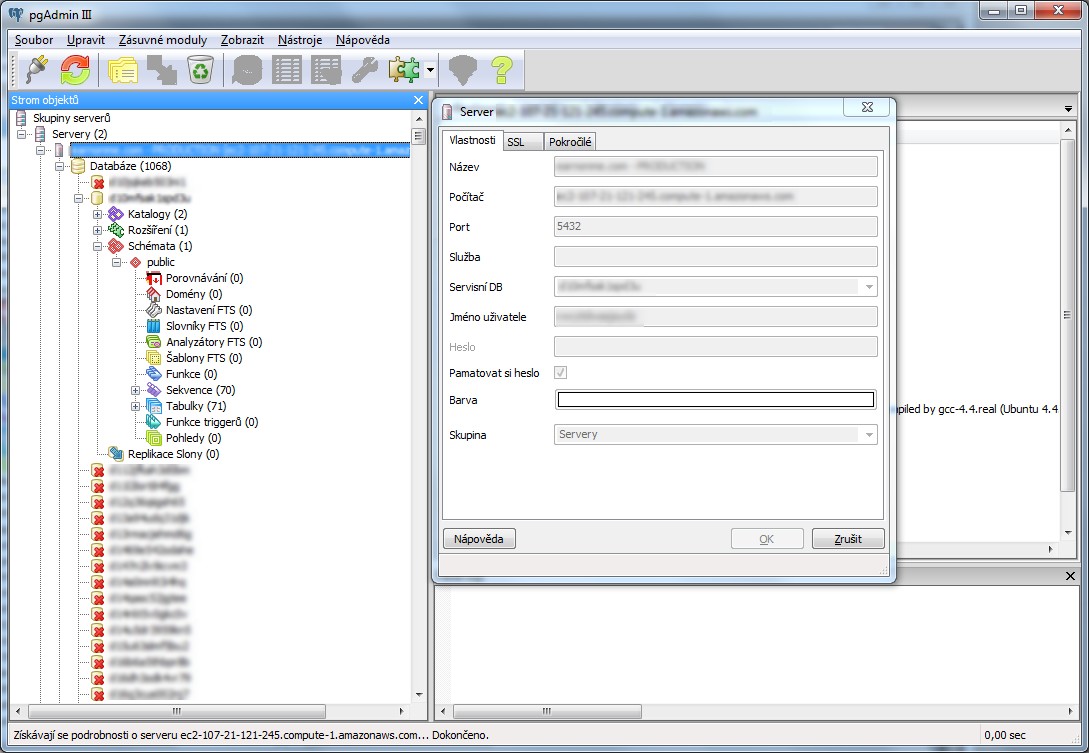Click the Funkce triggerů (0) node icon
Screen dimensions: 1089x753
point(153,422)
